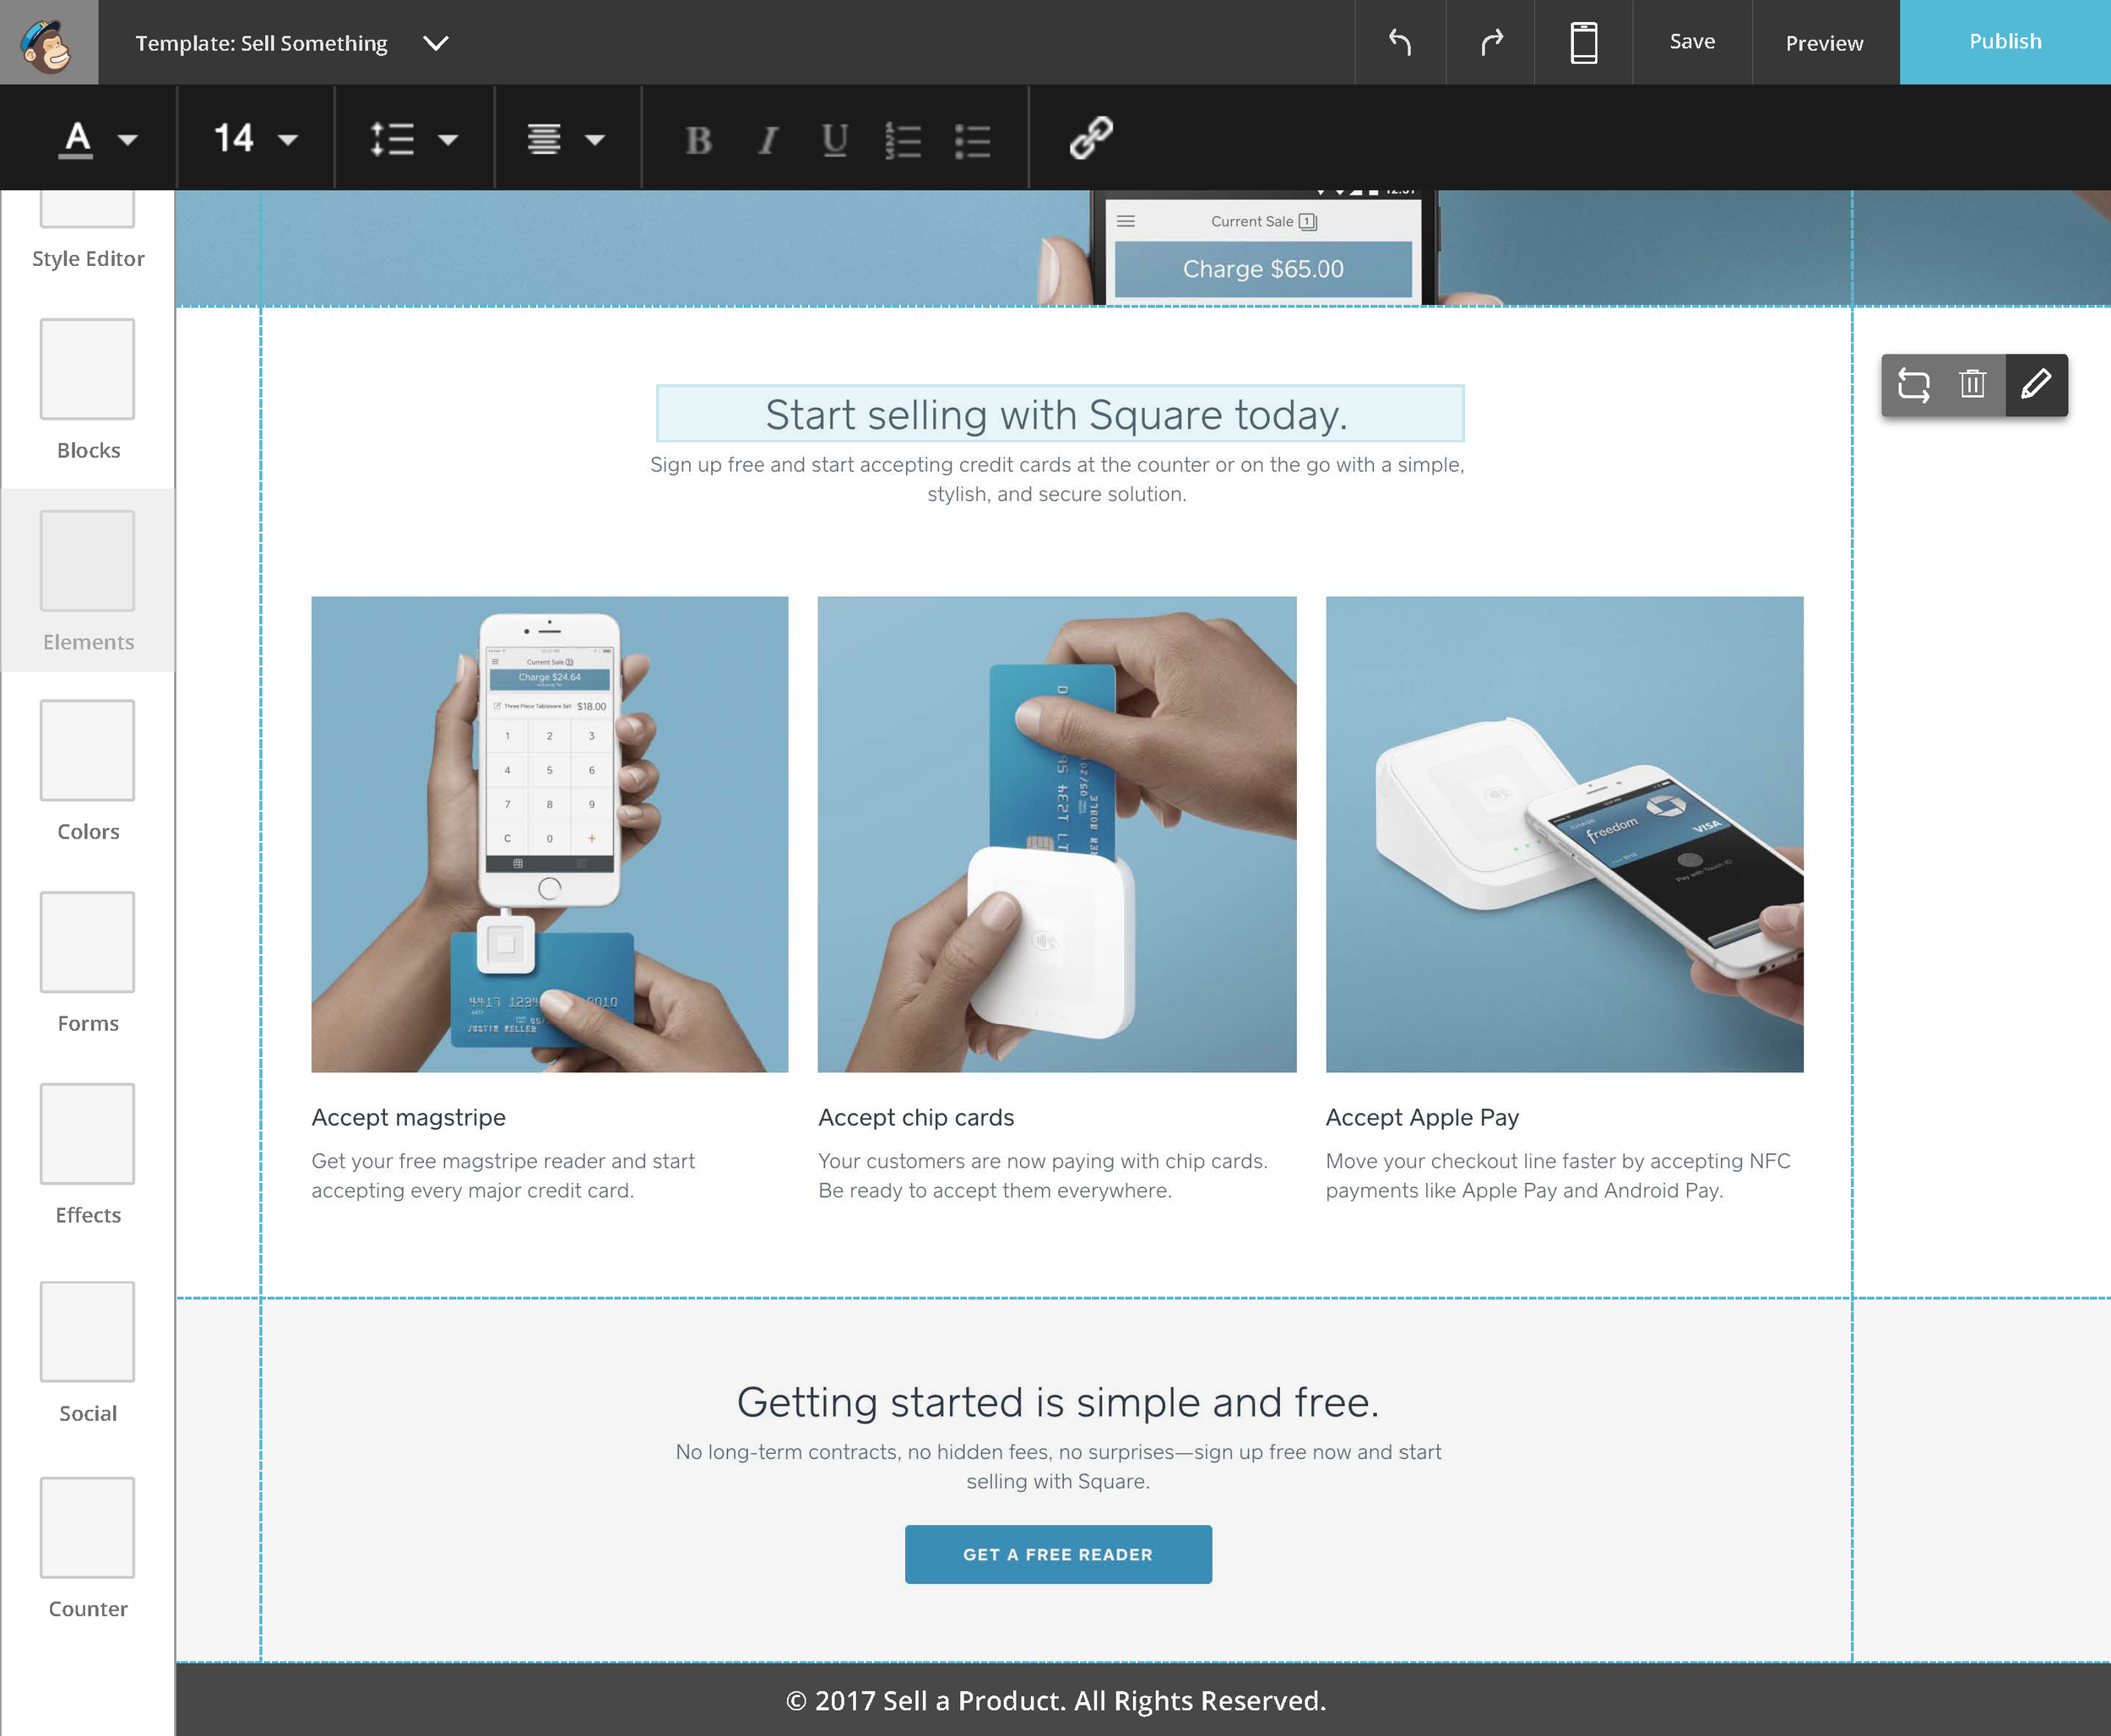Delete the block with trash icon
Image resolution: width=2111 pixels, height=1736 pixels.
(x=1973, y=385)
